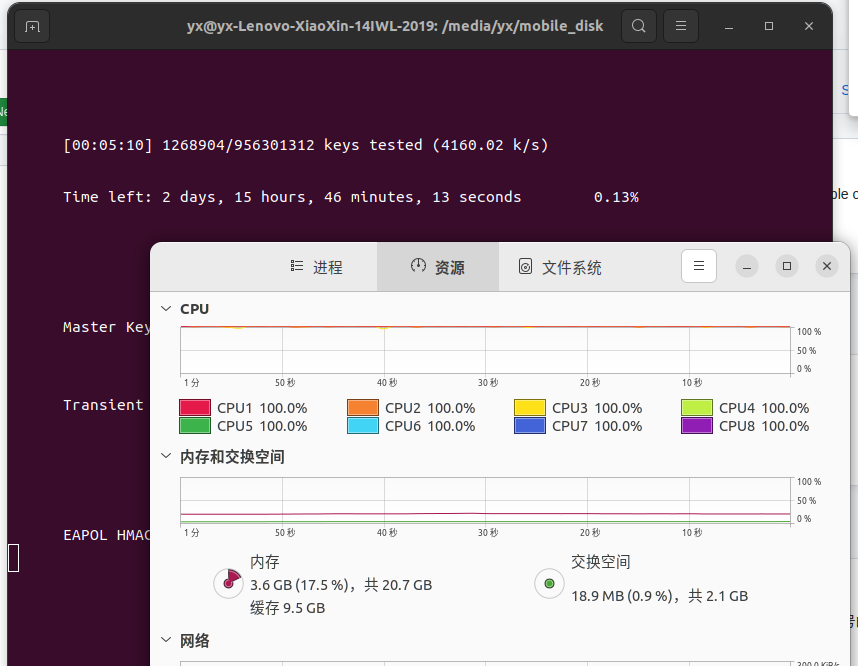Click the 交换空间 pie chart icon
Image resolution: width=858 pixels, height=666 pixels.
click(x=549, y=584)
